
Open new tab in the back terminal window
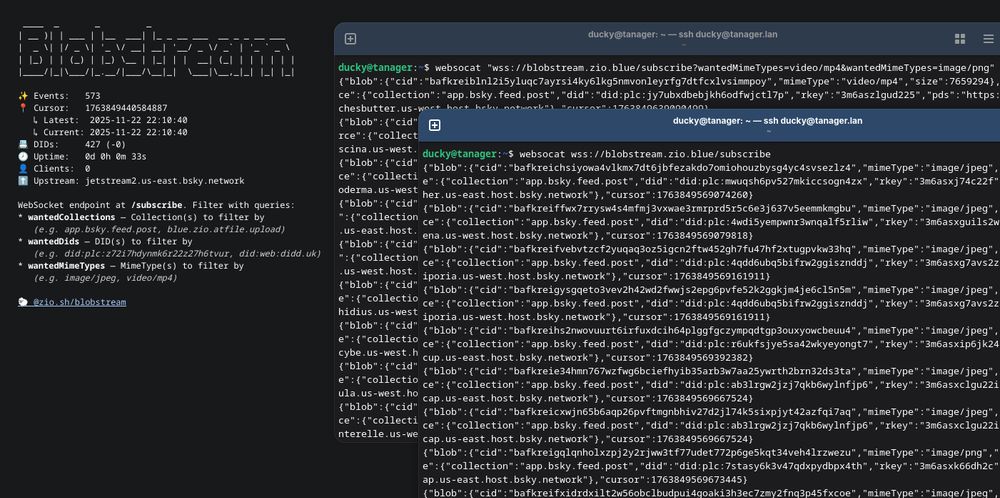350,39
